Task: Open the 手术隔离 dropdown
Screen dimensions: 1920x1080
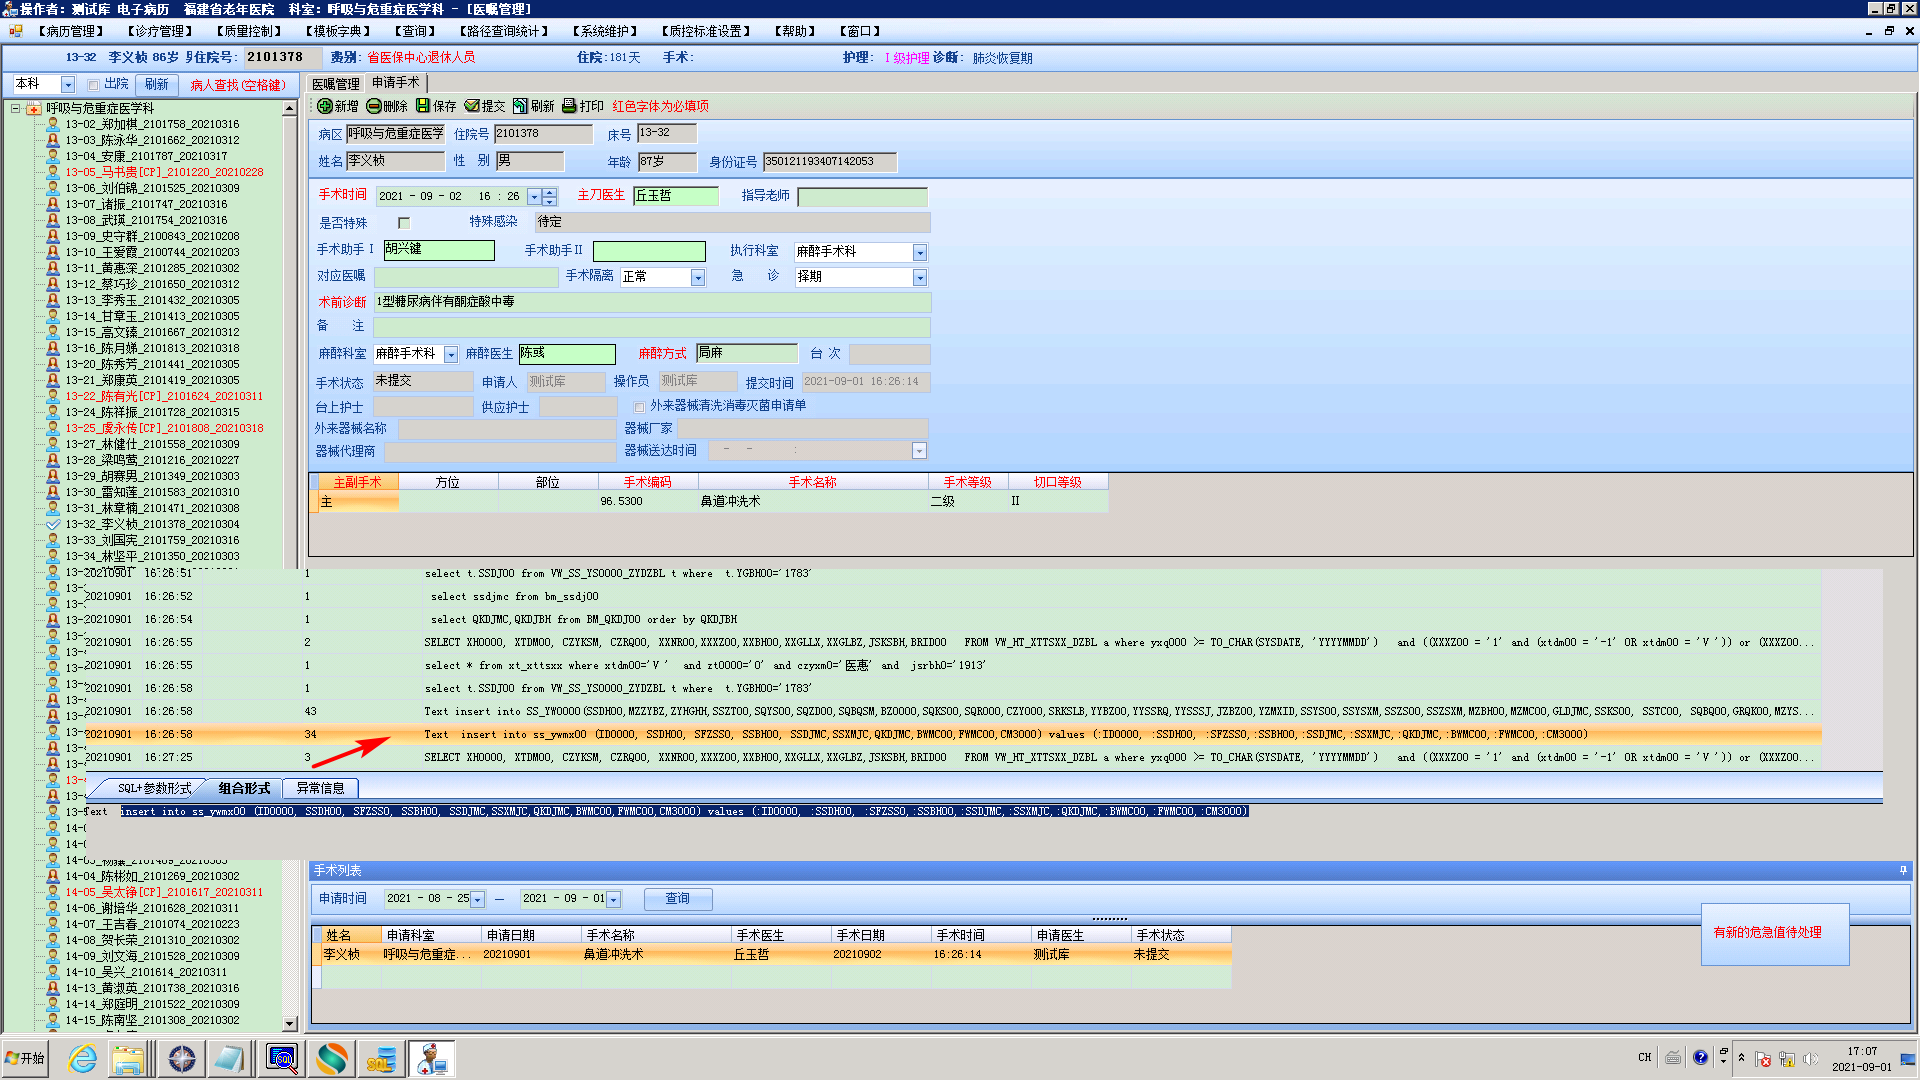Action: pos(698,278)
